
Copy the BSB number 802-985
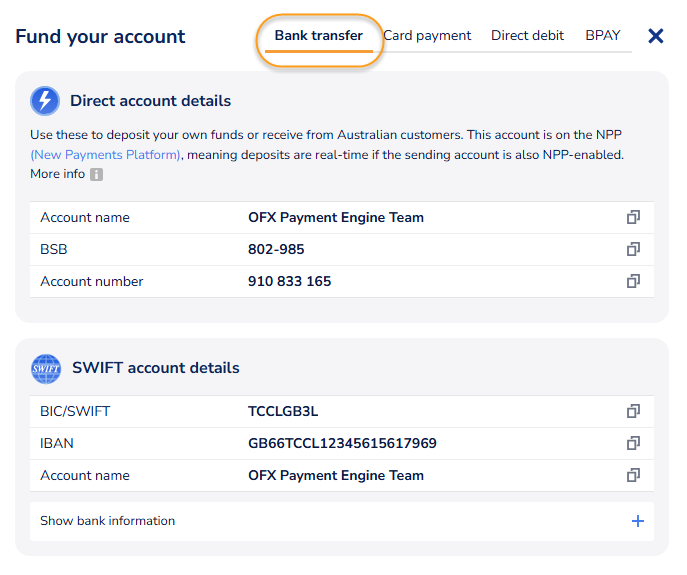click(632, 249)
